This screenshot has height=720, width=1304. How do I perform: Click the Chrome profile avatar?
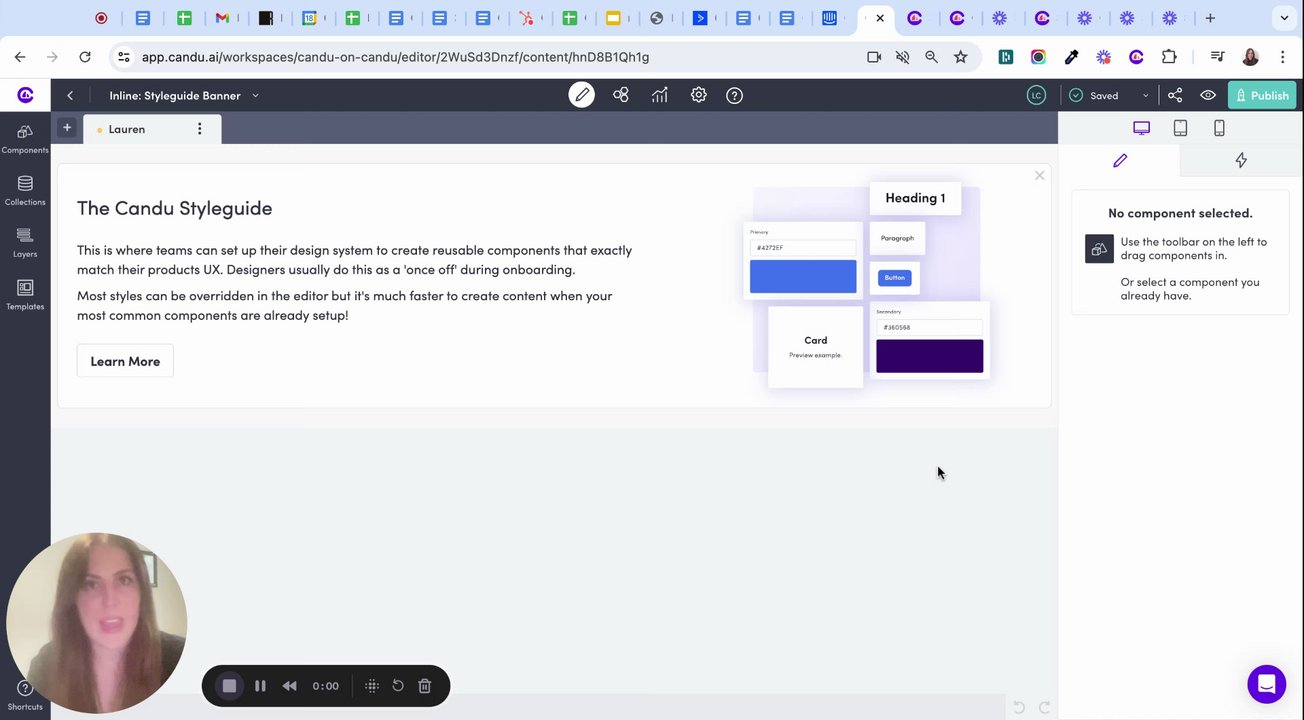(x=1250, y=57)
